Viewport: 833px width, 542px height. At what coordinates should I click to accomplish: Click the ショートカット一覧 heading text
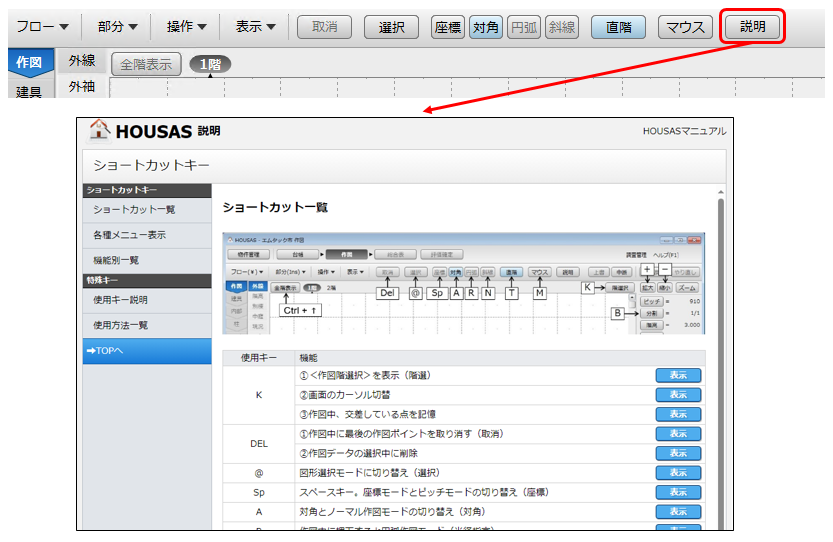click(275, 207)
